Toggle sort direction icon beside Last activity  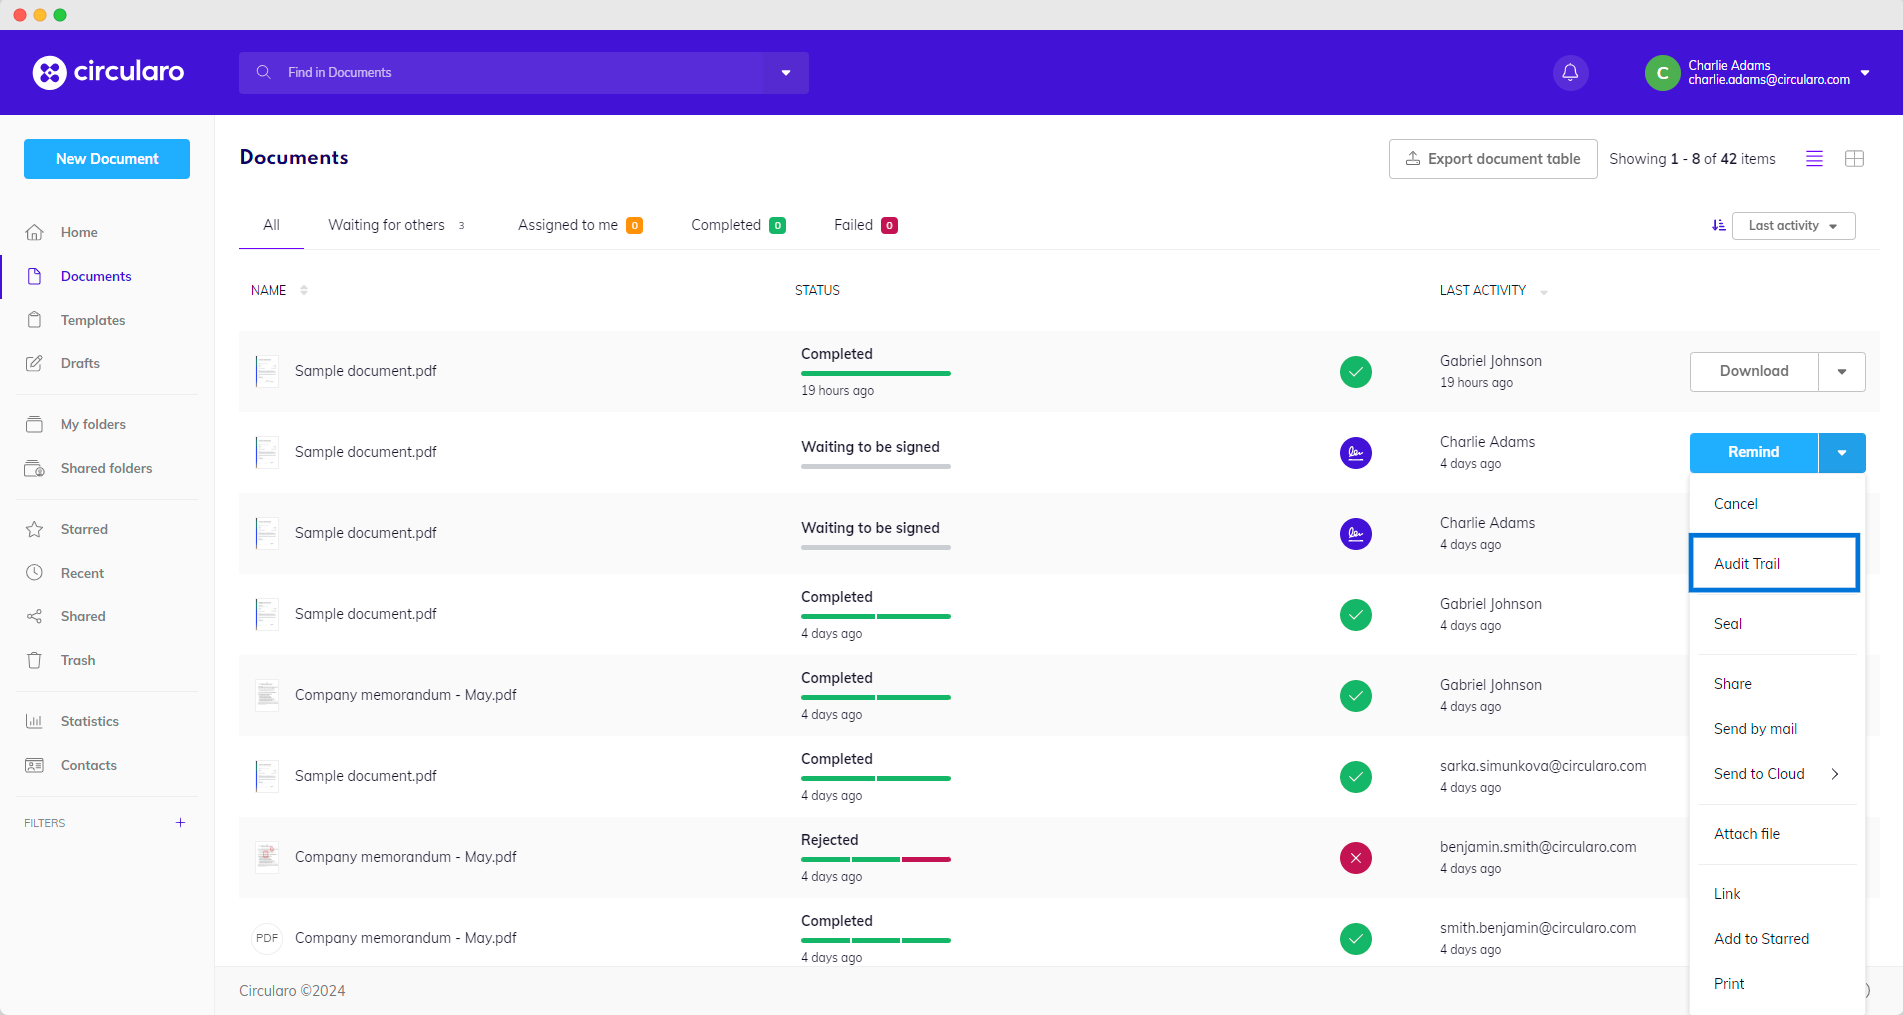(x=1718, y=226)
